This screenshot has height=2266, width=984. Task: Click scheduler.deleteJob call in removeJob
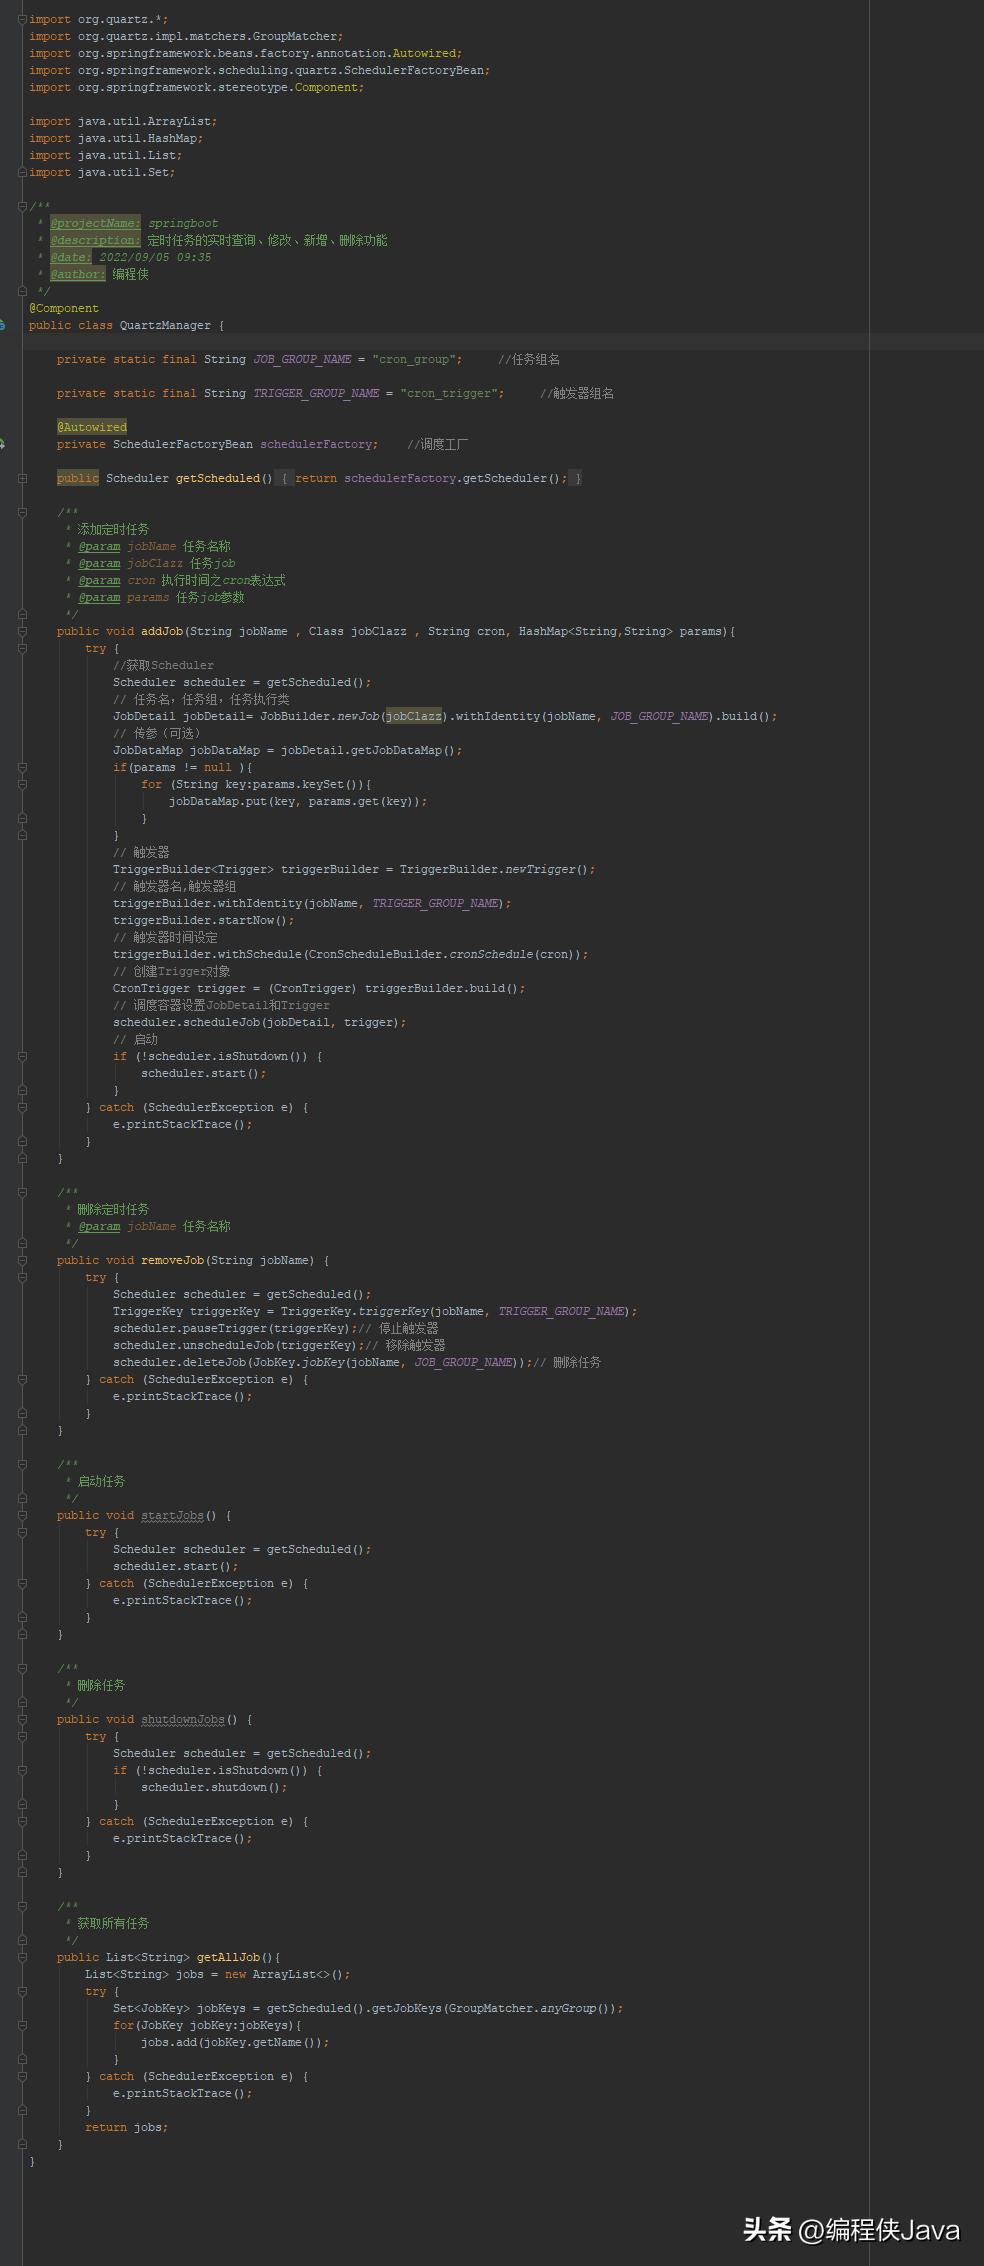(323, 1362)
